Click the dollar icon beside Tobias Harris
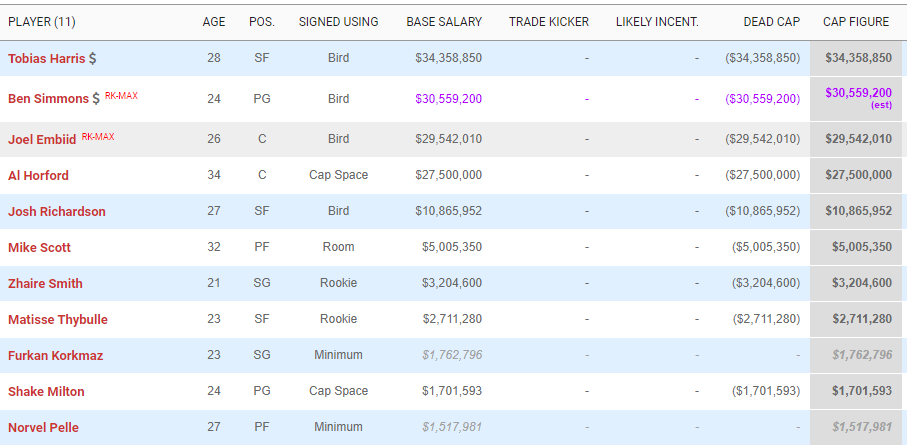 (93, 59)
